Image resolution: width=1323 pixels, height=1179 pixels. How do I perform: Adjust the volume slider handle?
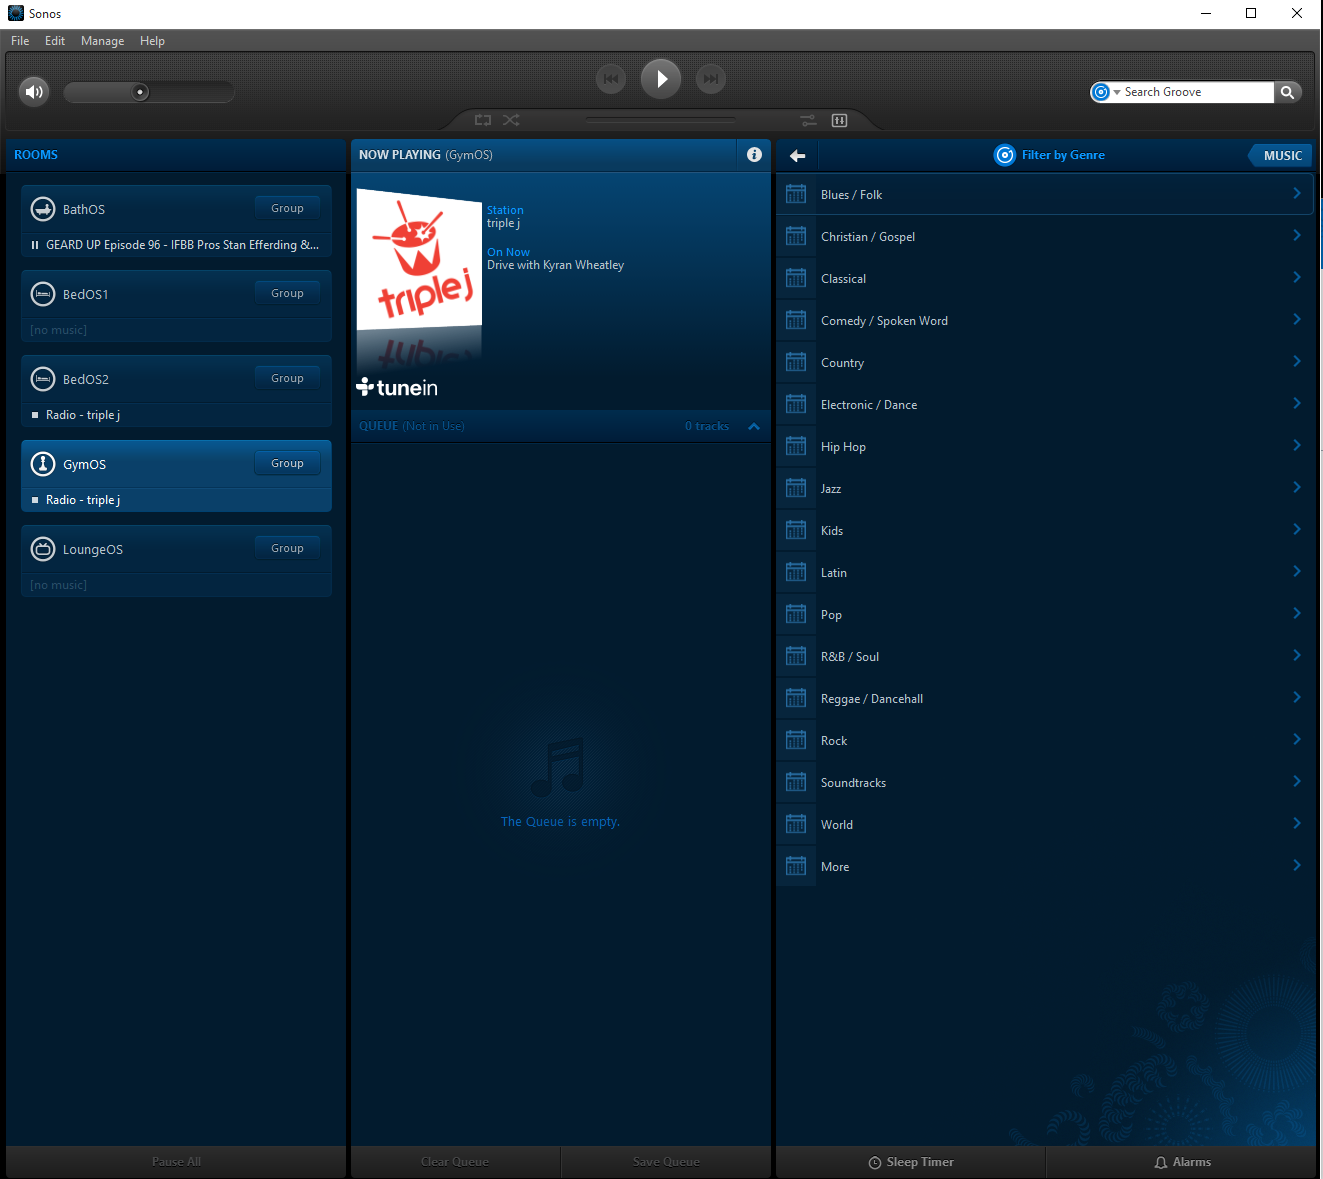[x=141, y=92]
